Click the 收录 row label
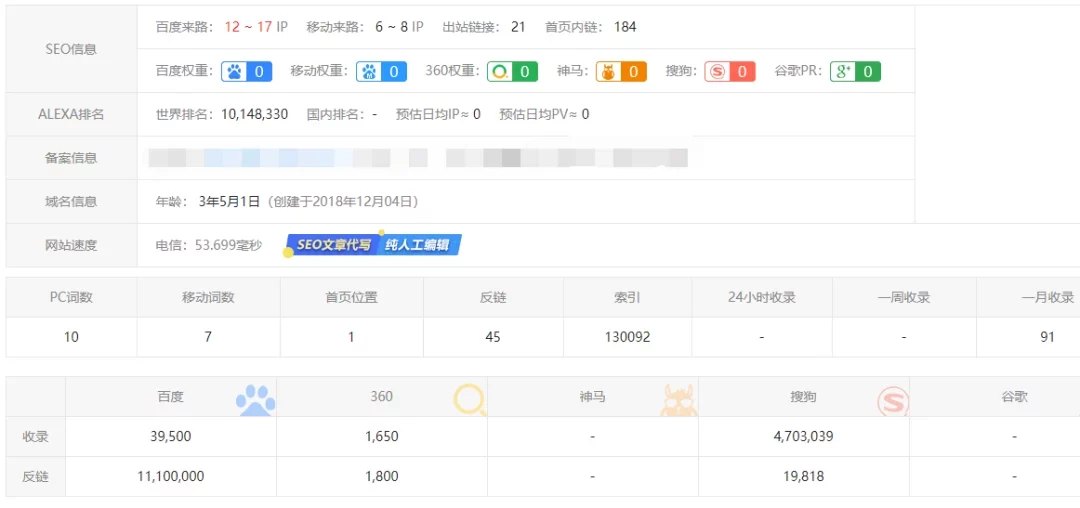1080x508 pixels. coord(35,436)
